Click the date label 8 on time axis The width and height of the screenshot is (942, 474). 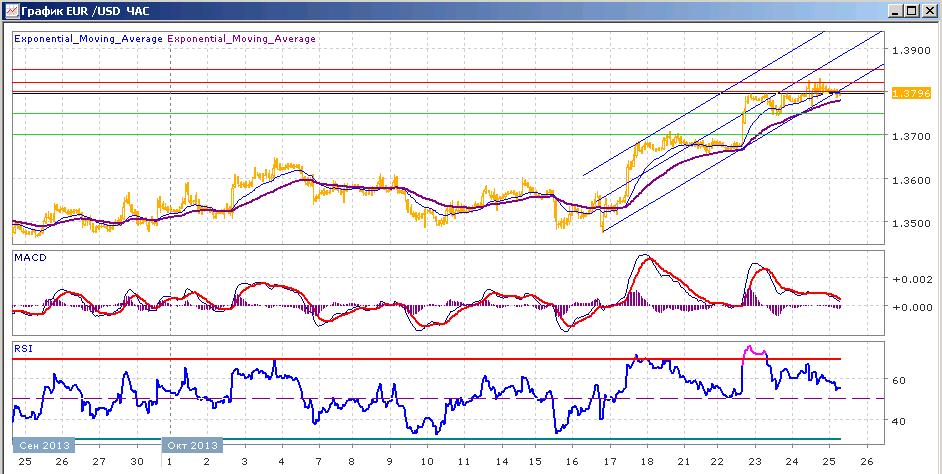(x=353, y=462)
